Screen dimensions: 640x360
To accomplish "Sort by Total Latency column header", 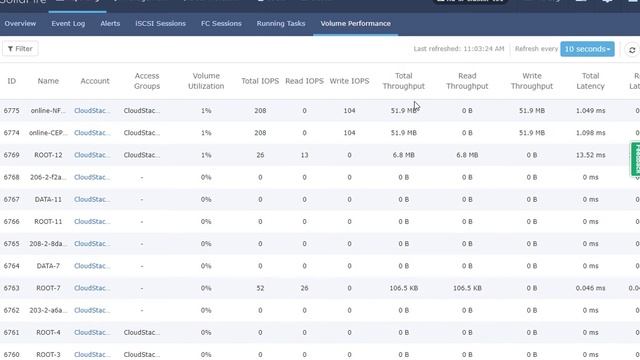I will [590, 81].
